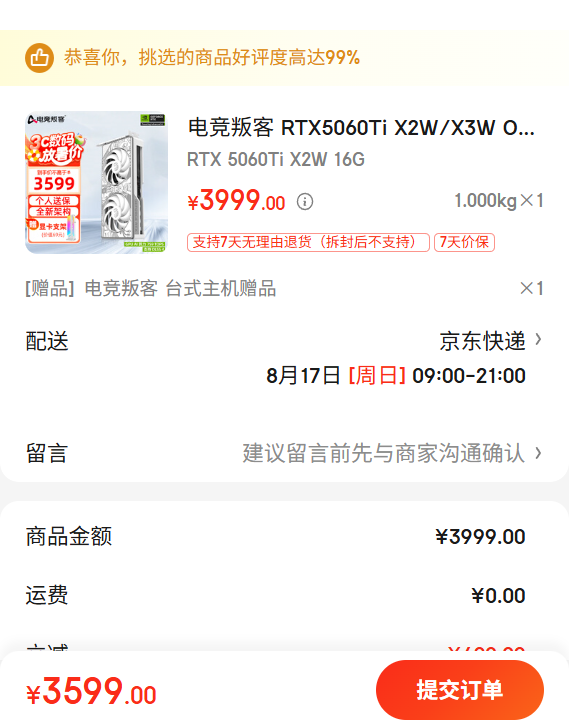The height and width of the screenshot is (724, 569).
Task: Open the 赠品 电竞叛客 台式主机赠品 row
Action: point(284,289)
